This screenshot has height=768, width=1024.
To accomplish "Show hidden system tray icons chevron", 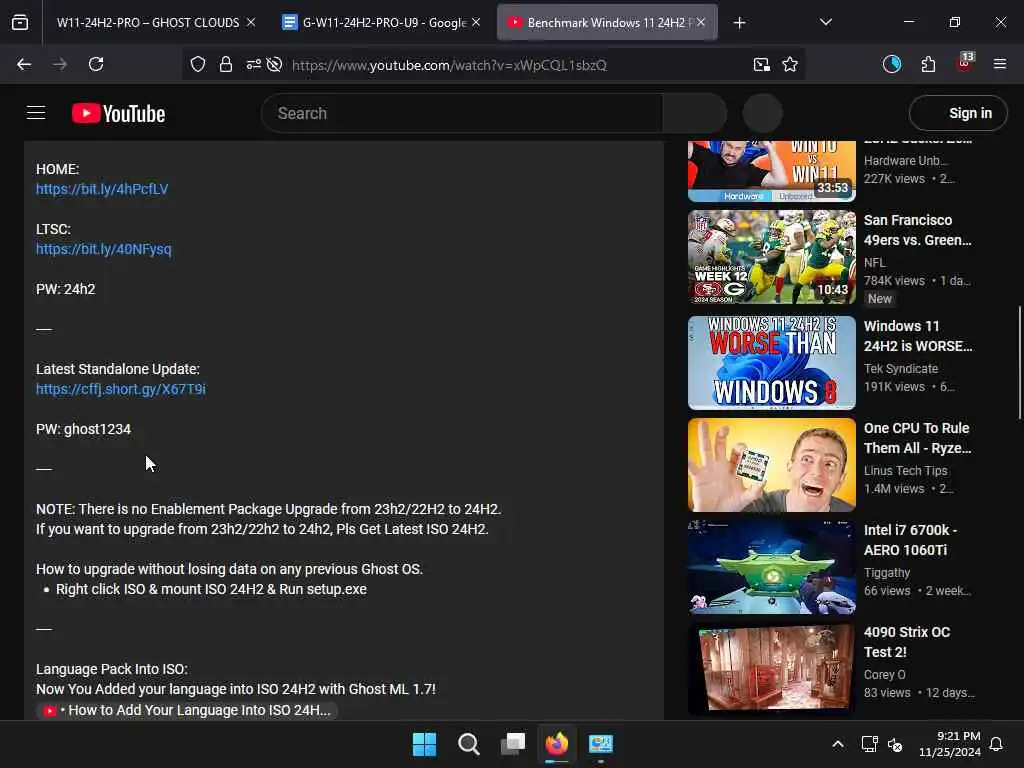I will [x=838, y=744].
